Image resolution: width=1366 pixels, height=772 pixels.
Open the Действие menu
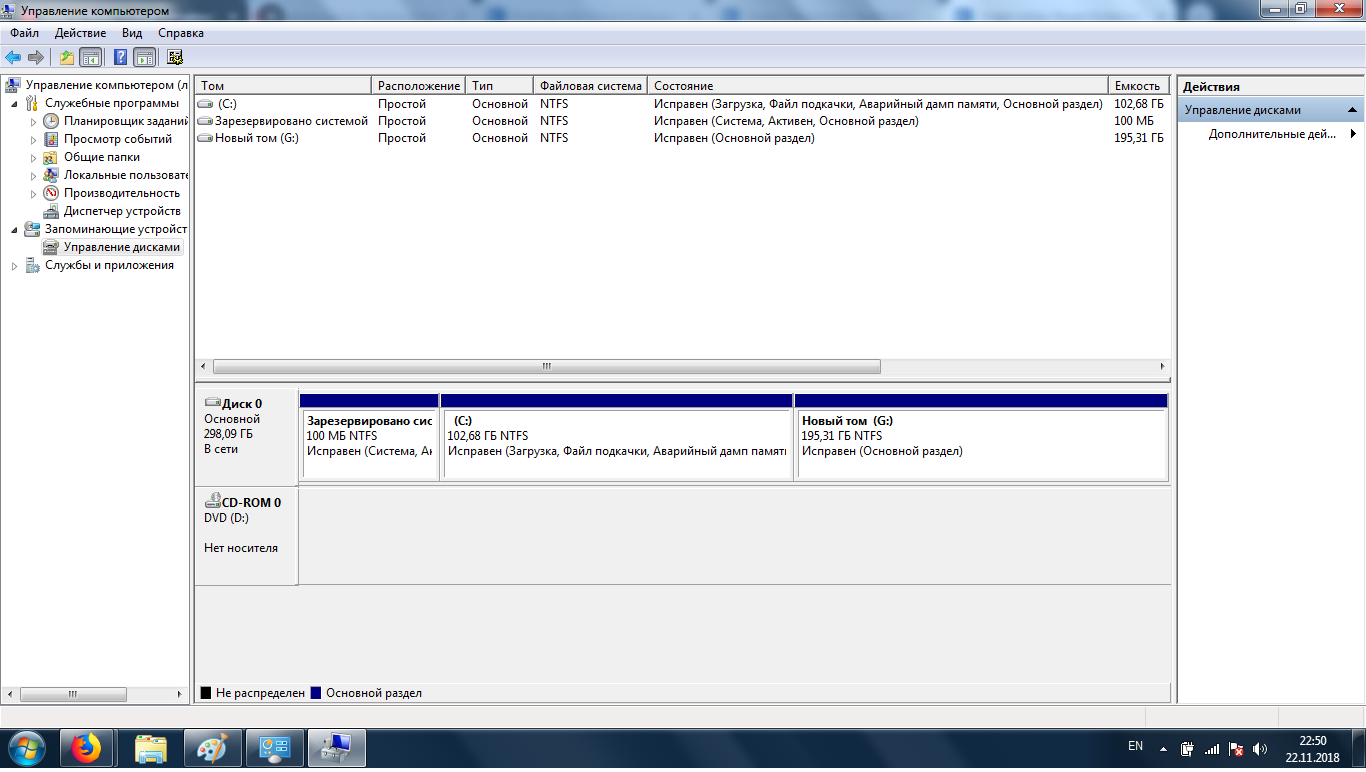coord(80,33)
